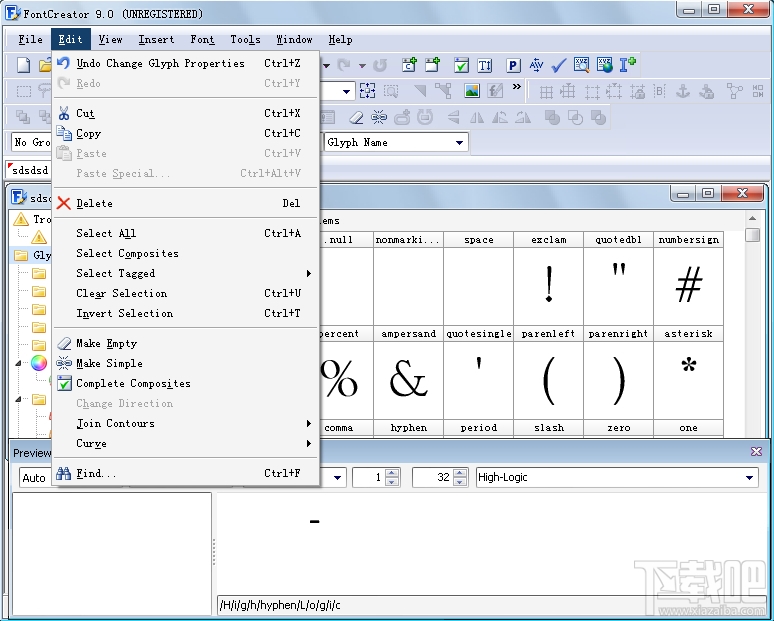Image resolution: width=774 pixels, height=621 pixels.
Task: Click the Make Simple link toolbar icon
Action: 379,117
